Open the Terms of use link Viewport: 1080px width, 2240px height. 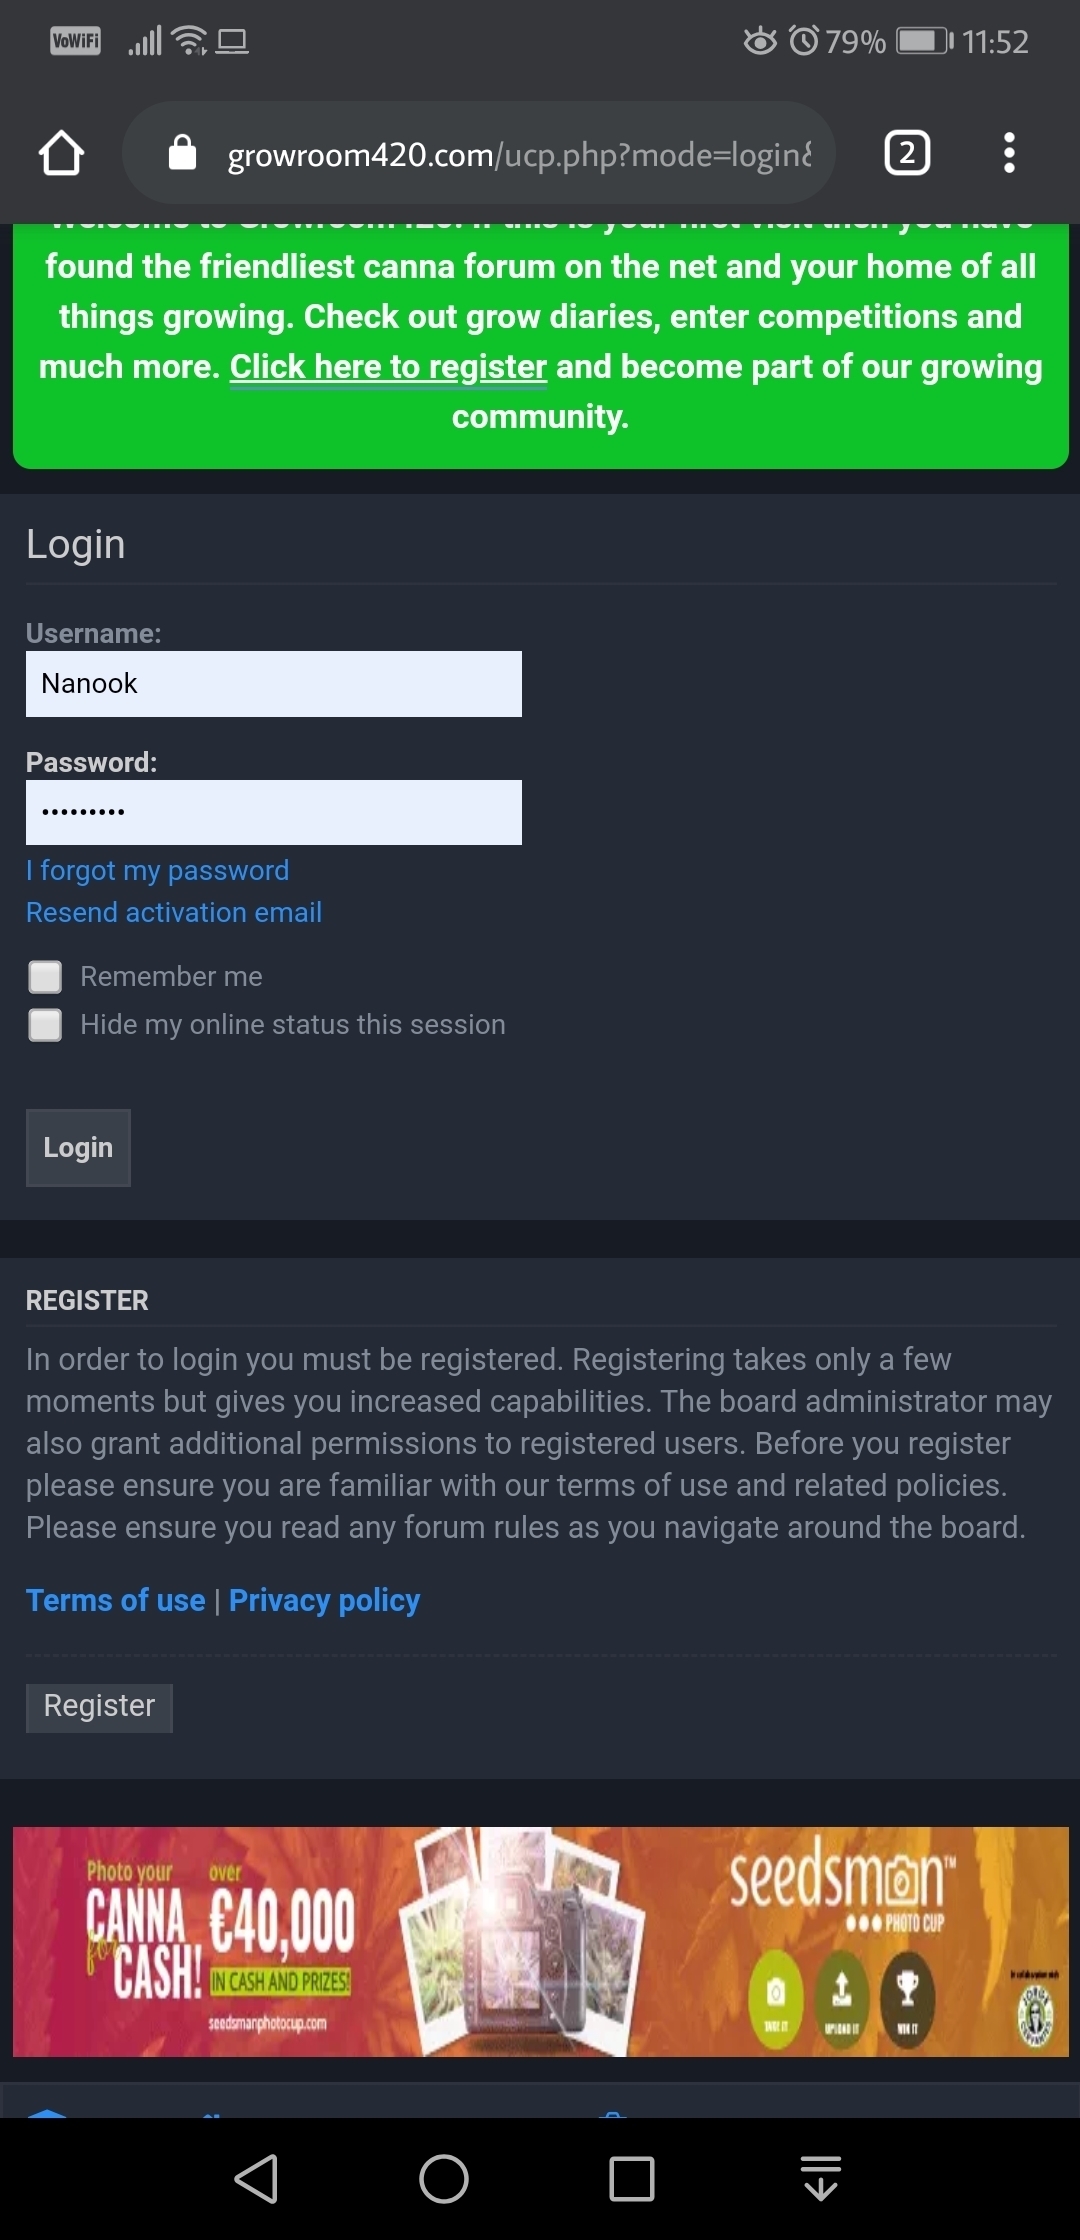115,1601
